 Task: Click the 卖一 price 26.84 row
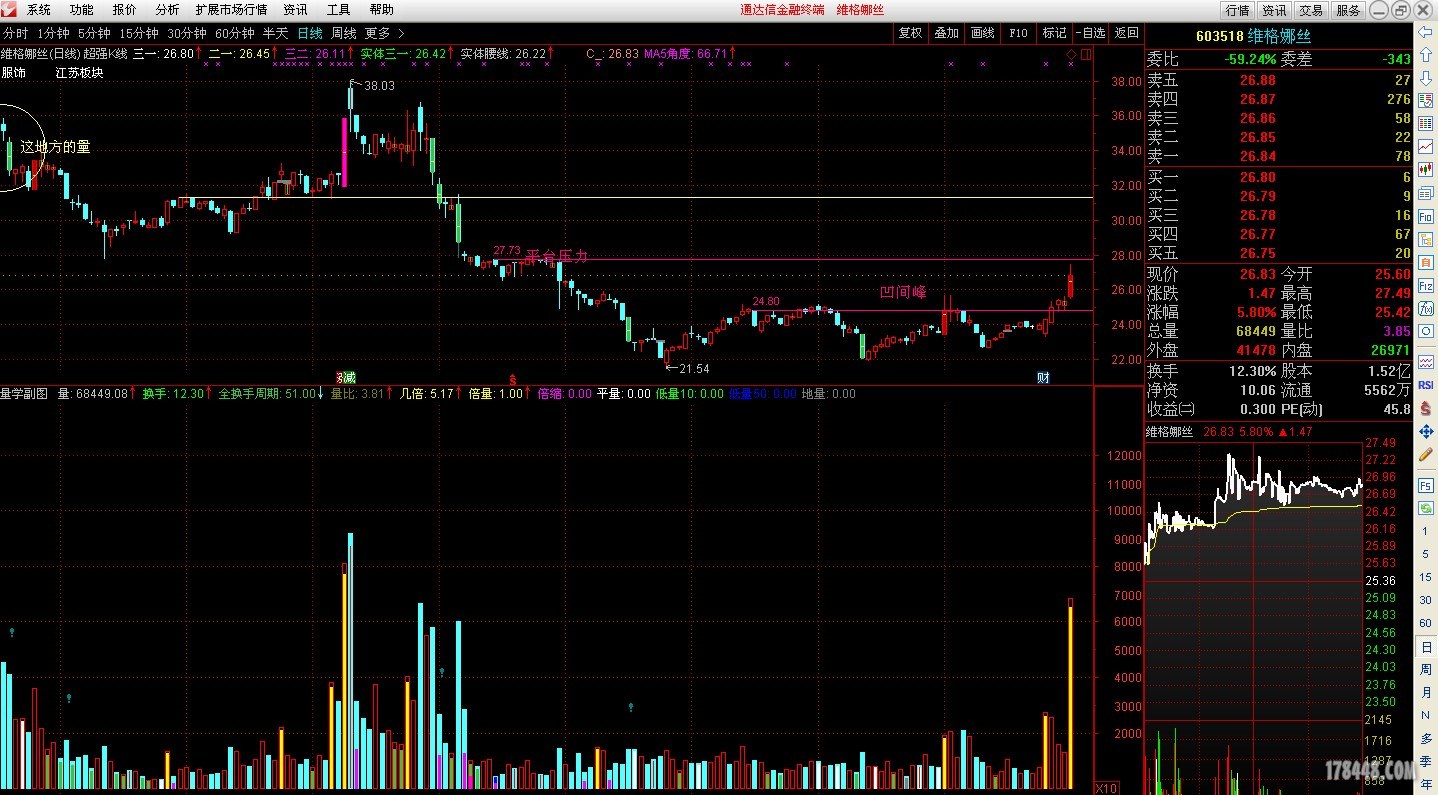1278,156
